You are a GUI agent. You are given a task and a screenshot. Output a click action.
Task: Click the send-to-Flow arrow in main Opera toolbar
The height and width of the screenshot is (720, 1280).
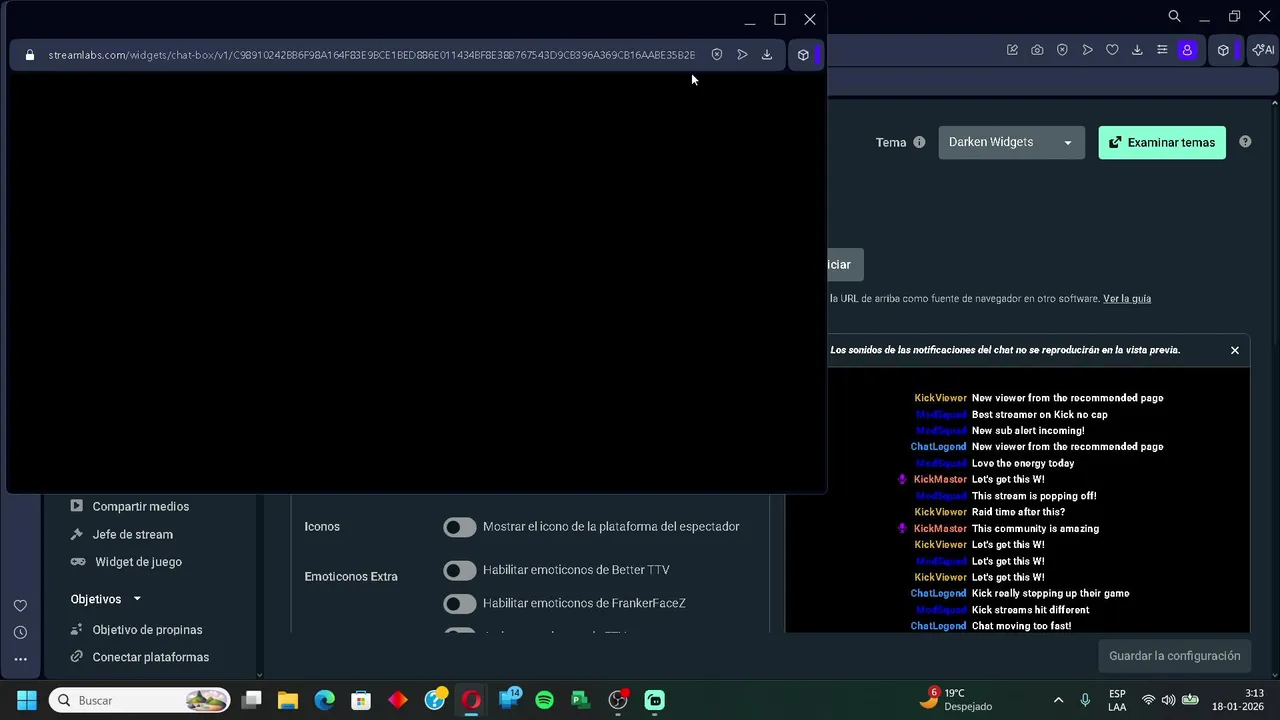click(1087, 50)
